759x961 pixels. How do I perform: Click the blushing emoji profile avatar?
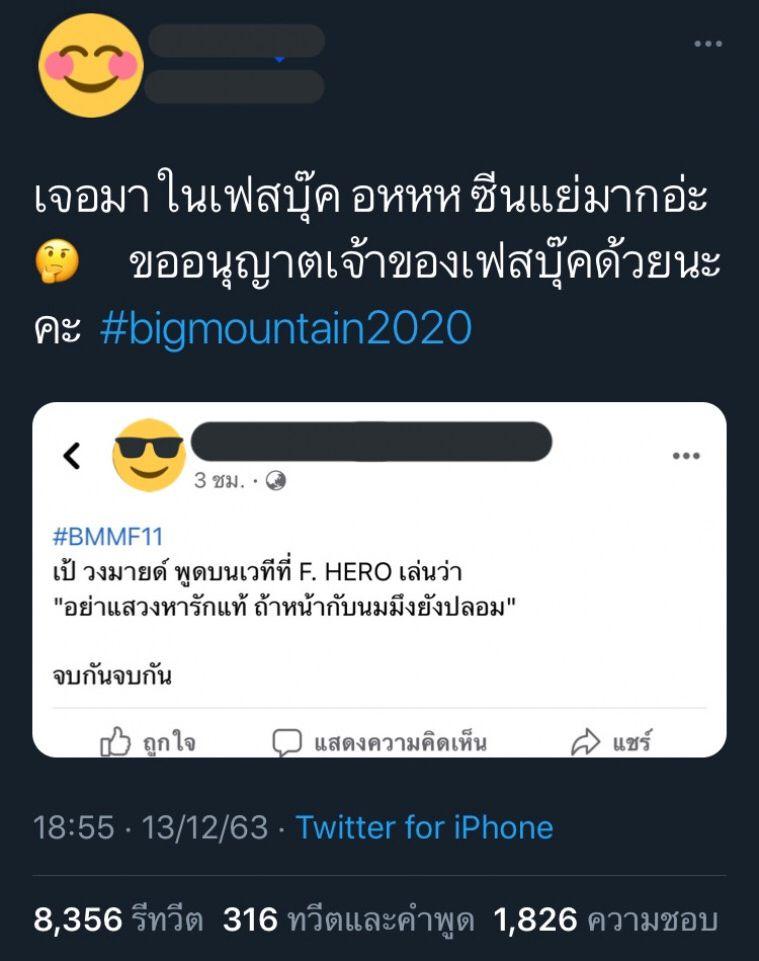point(90,66)
